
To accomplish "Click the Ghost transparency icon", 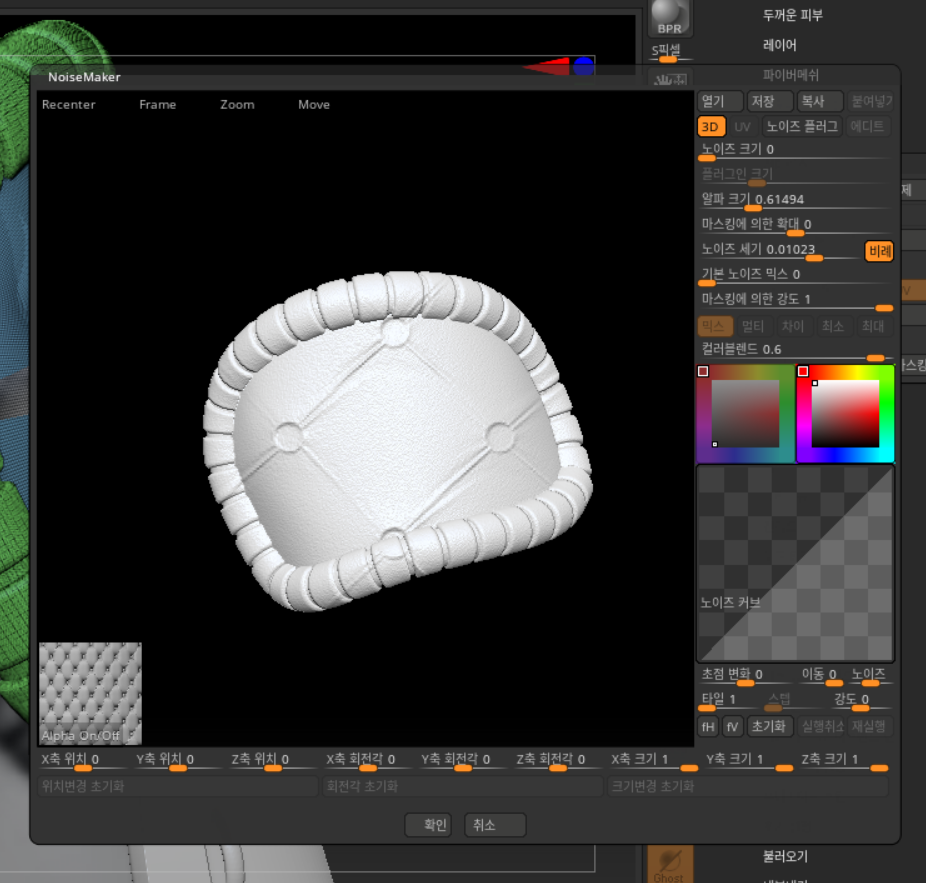I will (x=670, y=865).
